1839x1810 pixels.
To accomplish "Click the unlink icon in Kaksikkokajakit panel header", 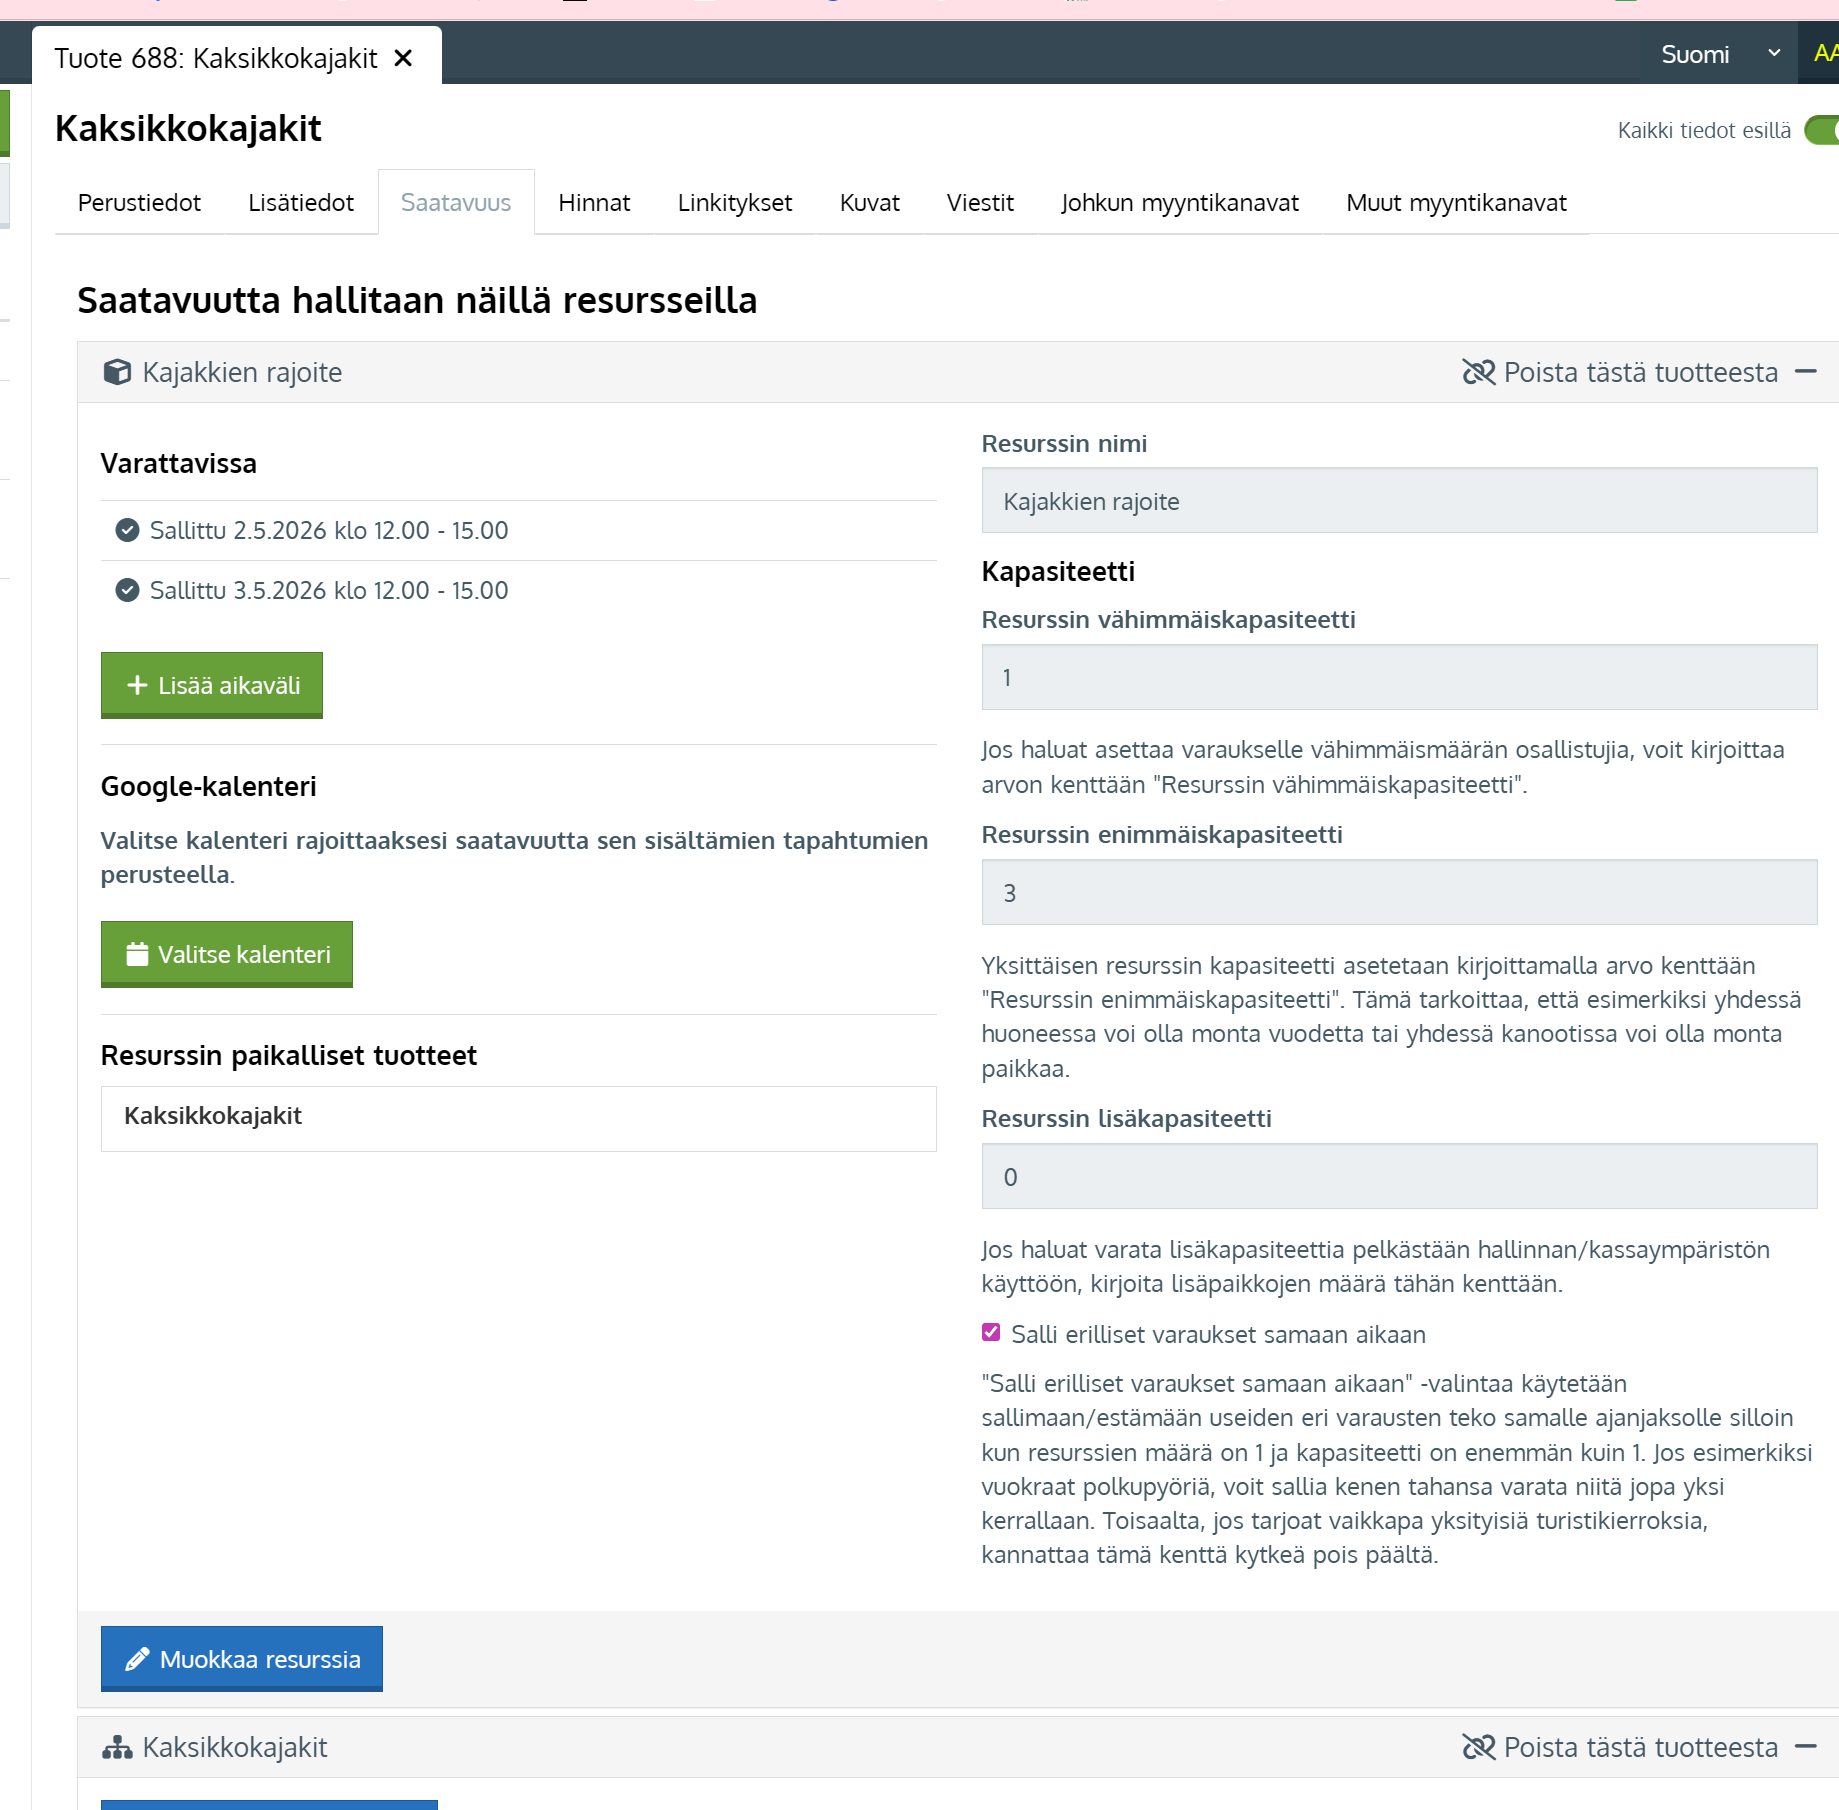I will pos(1479,1747).
